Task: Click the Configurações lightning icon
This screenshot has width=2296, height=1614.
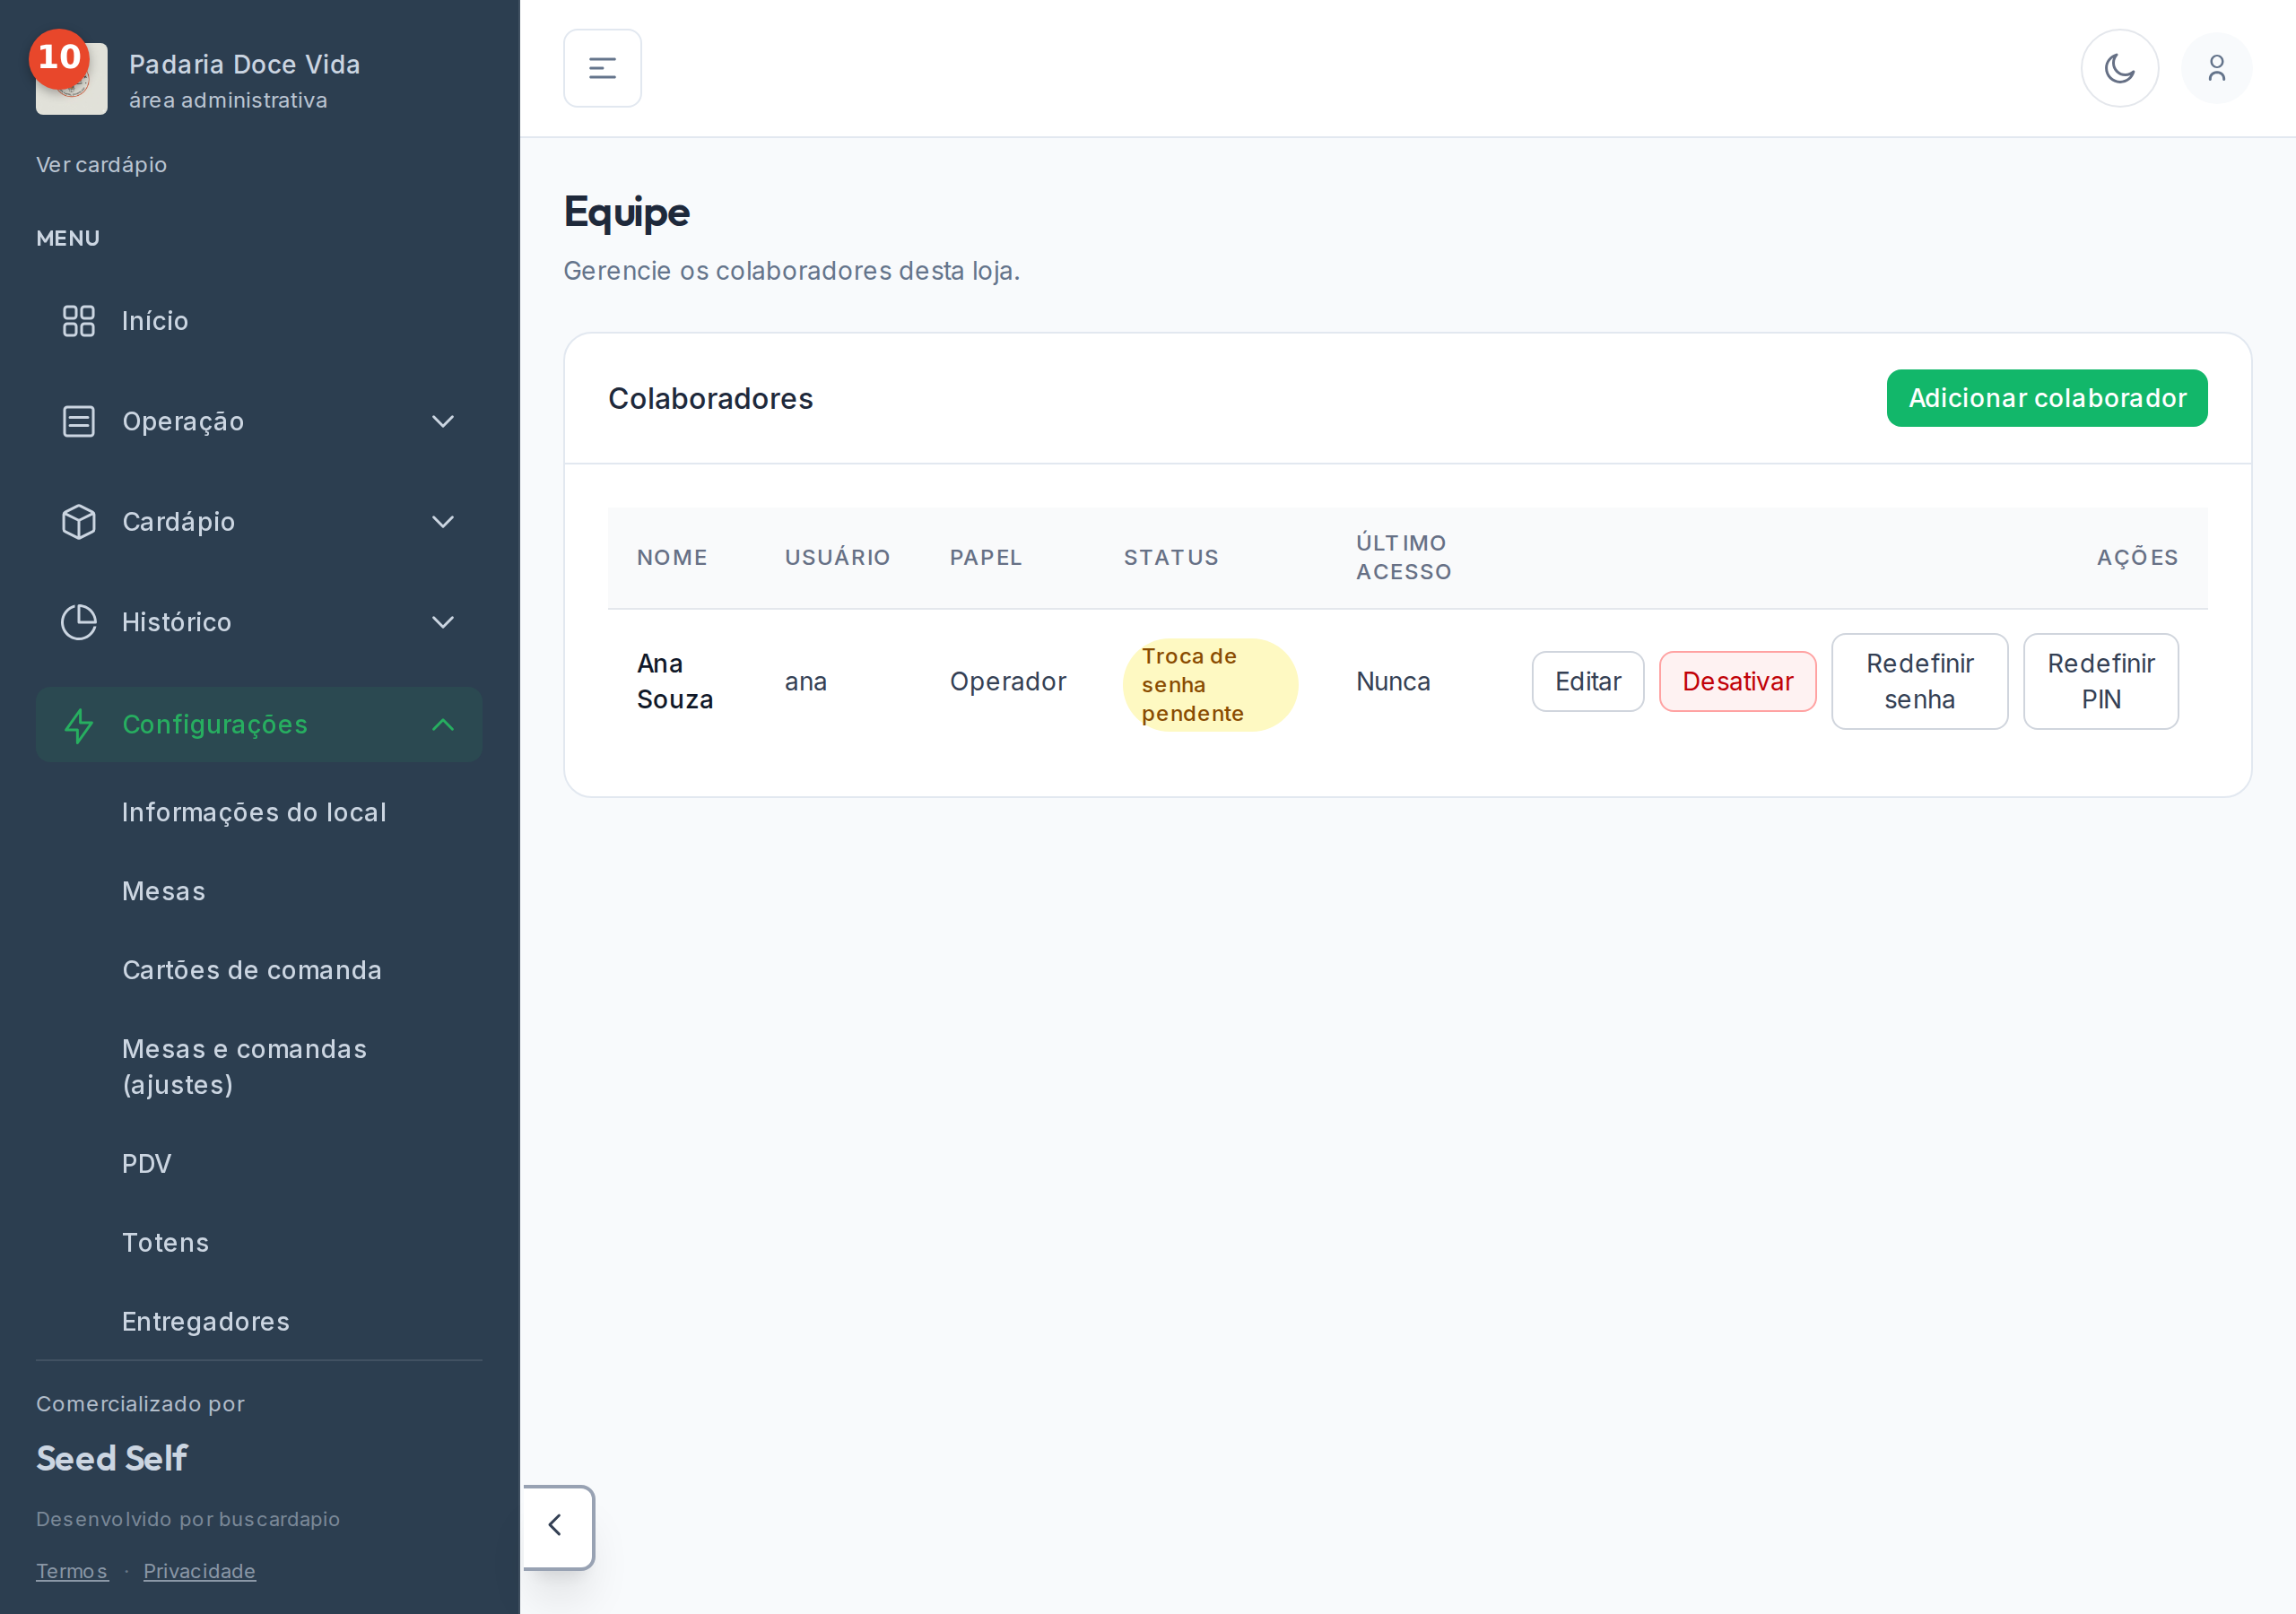Action: [78, 725]
